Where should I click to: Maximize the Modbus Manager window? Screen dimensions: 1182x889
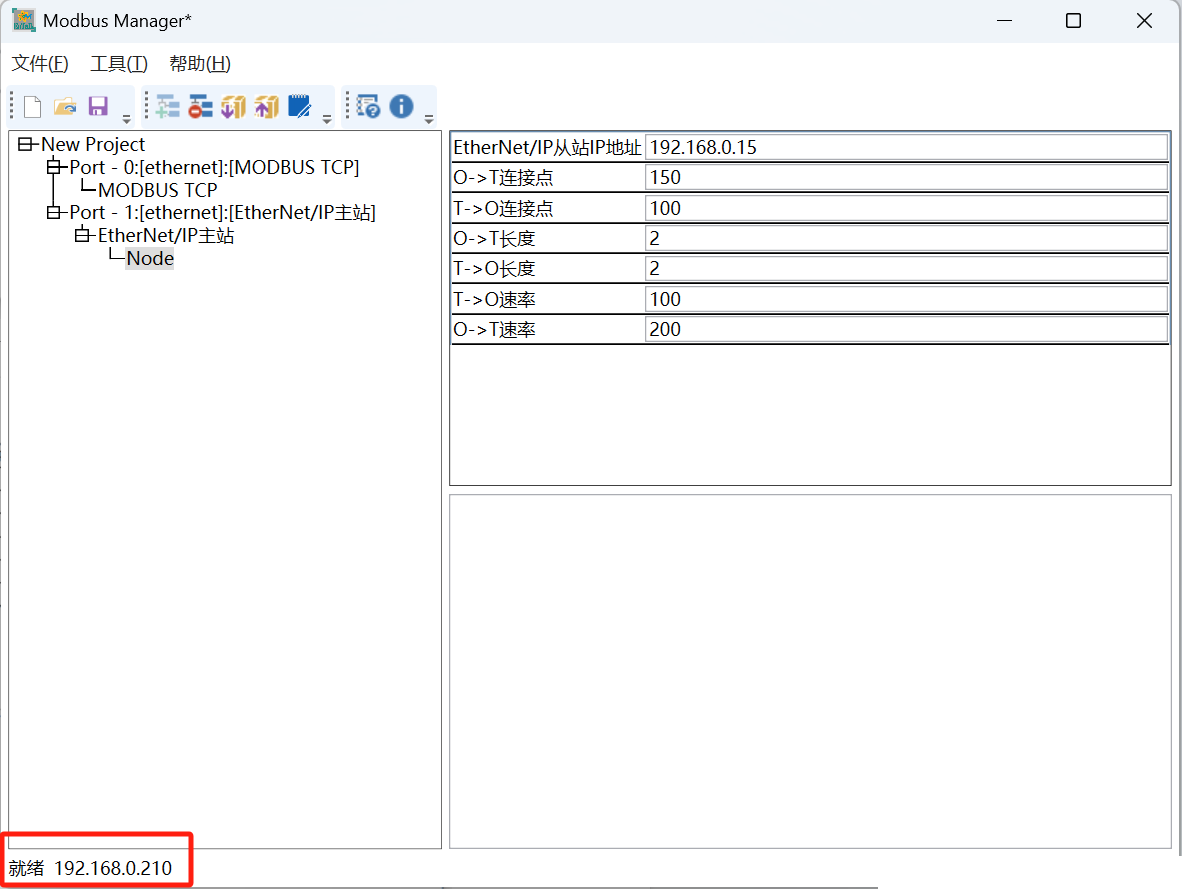1073,20
